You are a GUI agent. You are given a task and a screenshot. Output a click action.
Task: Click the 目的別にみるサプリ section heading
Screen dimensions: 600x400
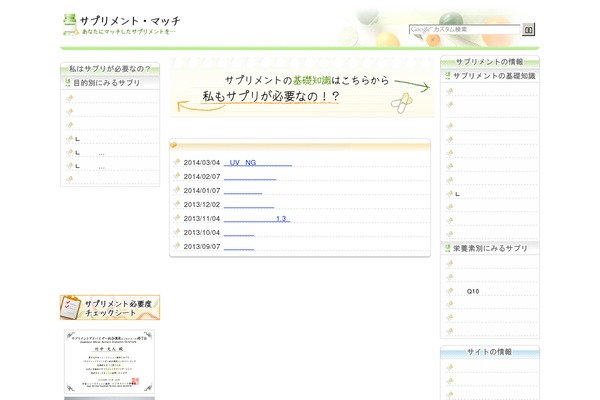106,83
